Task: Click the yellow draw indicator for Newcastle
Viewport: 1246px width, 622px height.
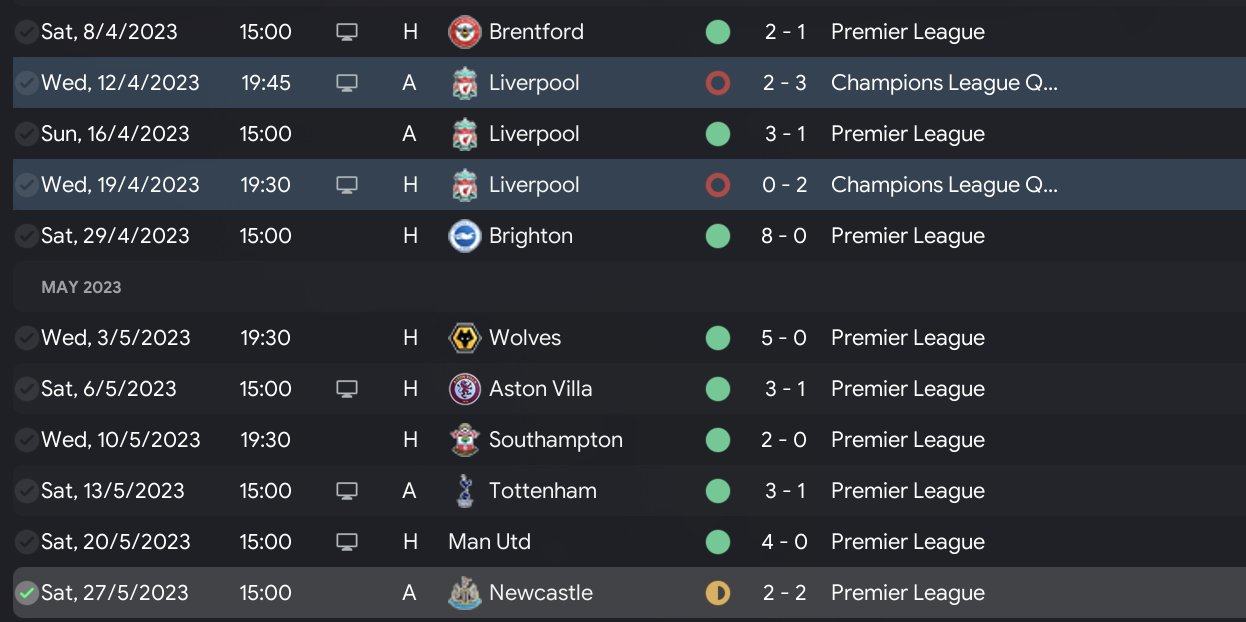Action: 717,593
